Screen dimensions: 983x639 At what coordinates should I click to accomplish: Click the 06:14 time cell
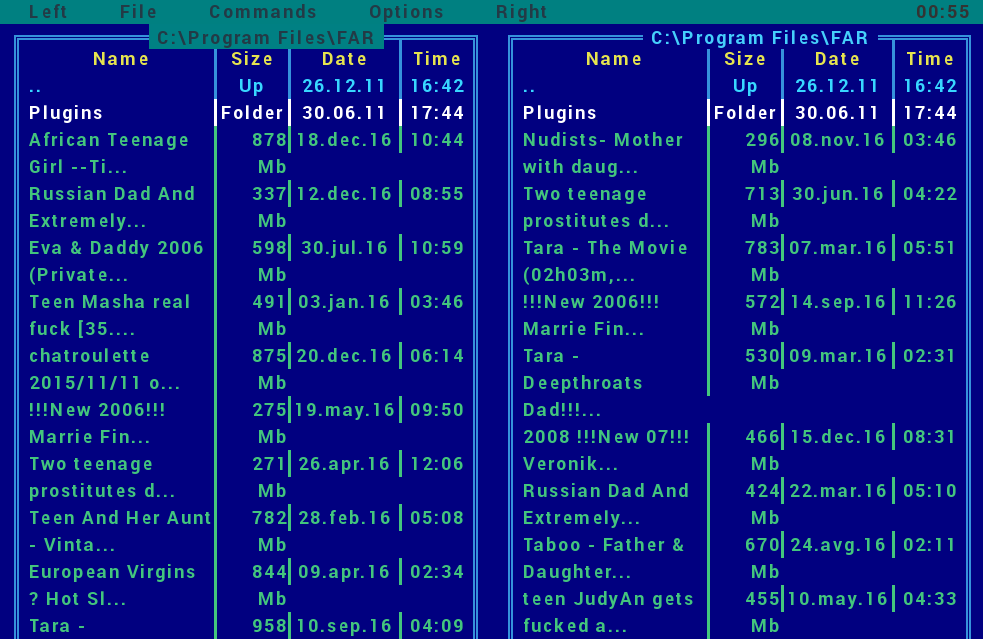click(437, 356)
